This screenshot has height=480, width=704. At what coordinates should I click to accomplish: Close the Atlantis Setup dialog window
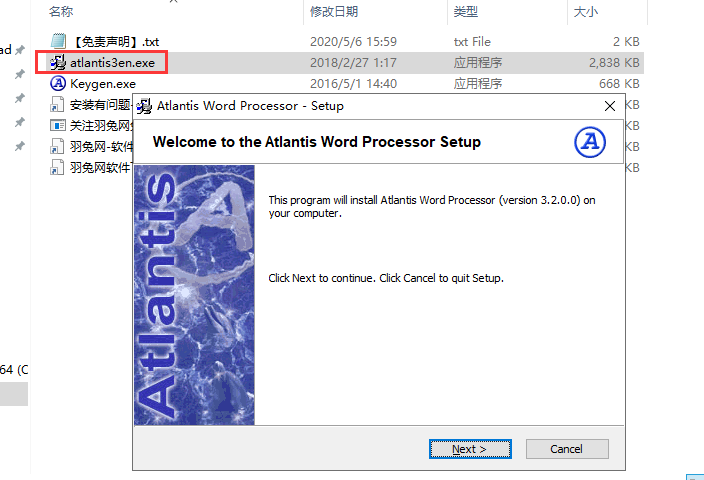pos(610,106)
